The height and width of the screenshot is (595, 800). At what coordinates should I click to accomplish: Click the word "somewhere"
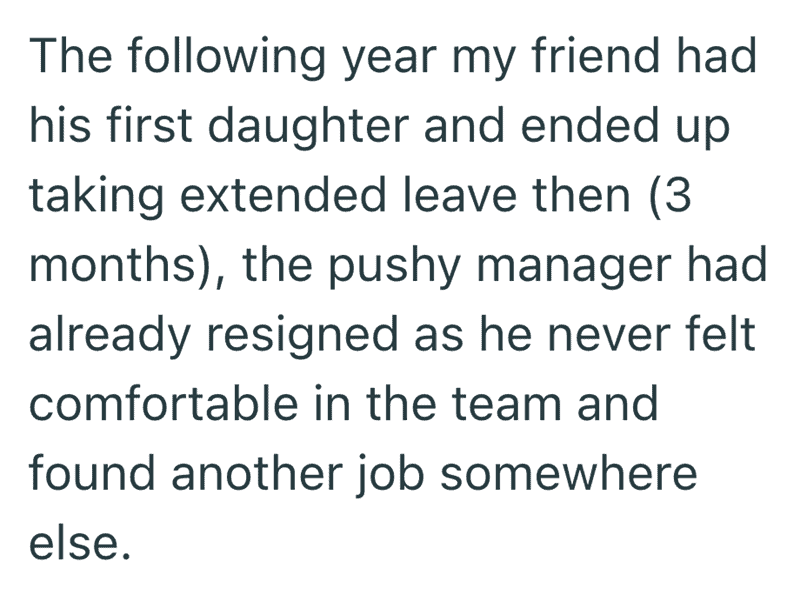click(x=568, y=474)
